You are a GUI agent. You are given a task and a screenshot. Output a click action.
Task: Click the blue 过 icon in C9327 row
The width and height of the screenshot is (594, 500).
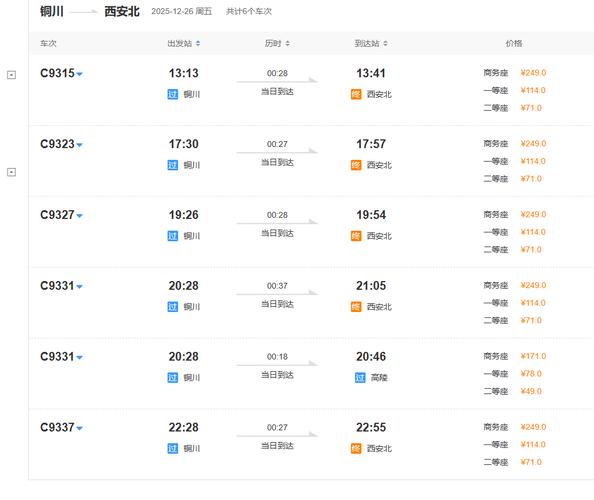click(172, 236)
